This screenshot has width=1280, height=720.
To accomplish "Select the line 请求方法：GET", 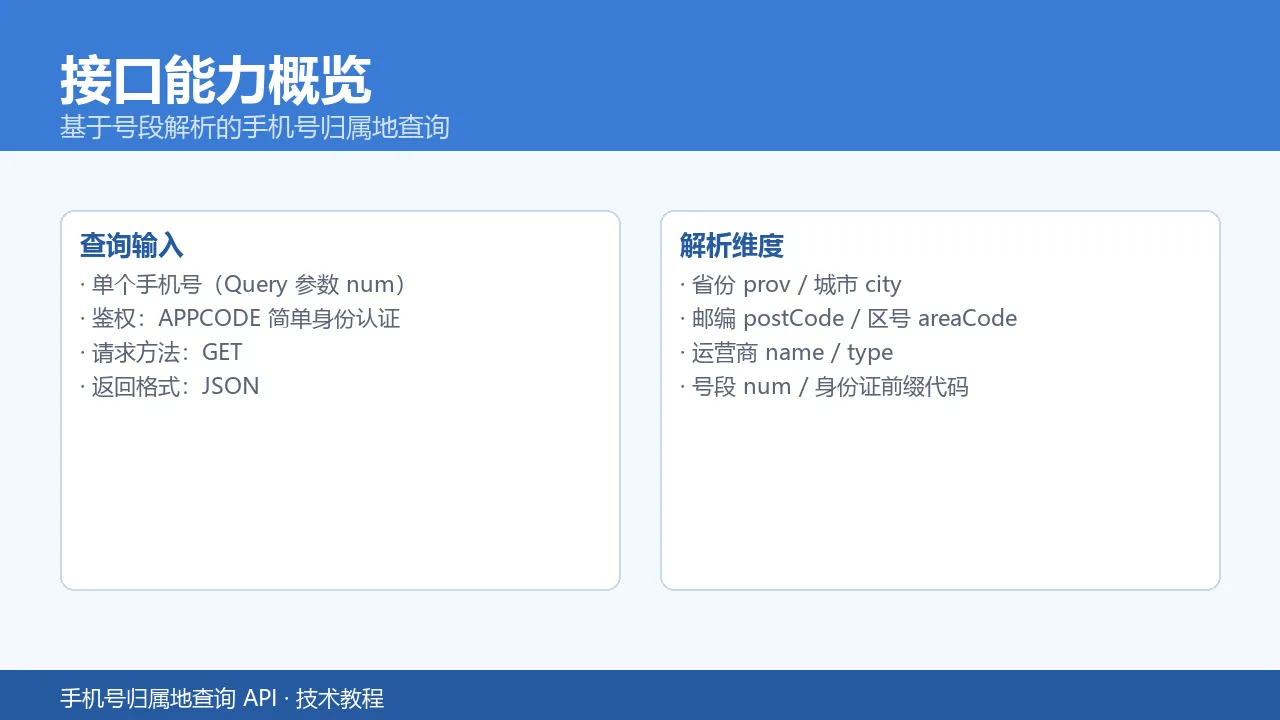I will (x=161, y=353).
